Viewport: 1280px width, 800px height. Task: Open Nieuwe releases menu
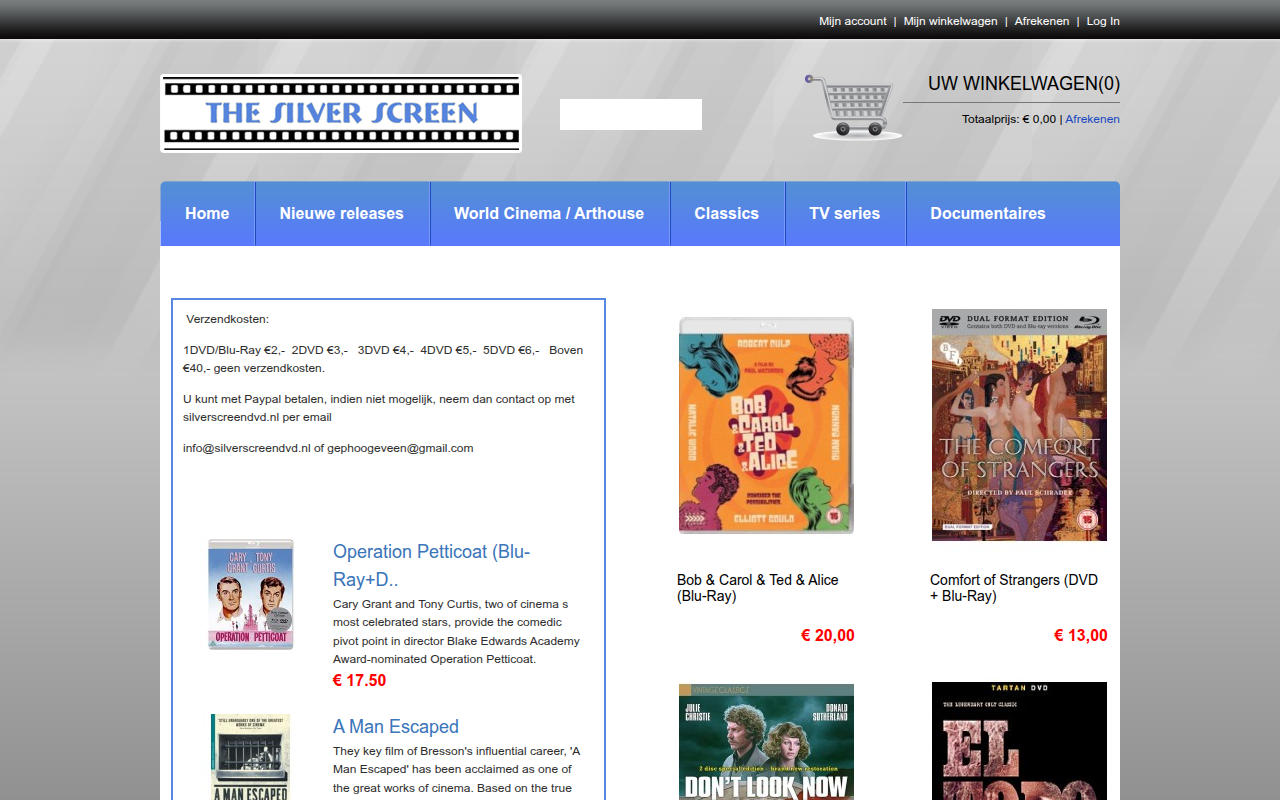[342, 213]
